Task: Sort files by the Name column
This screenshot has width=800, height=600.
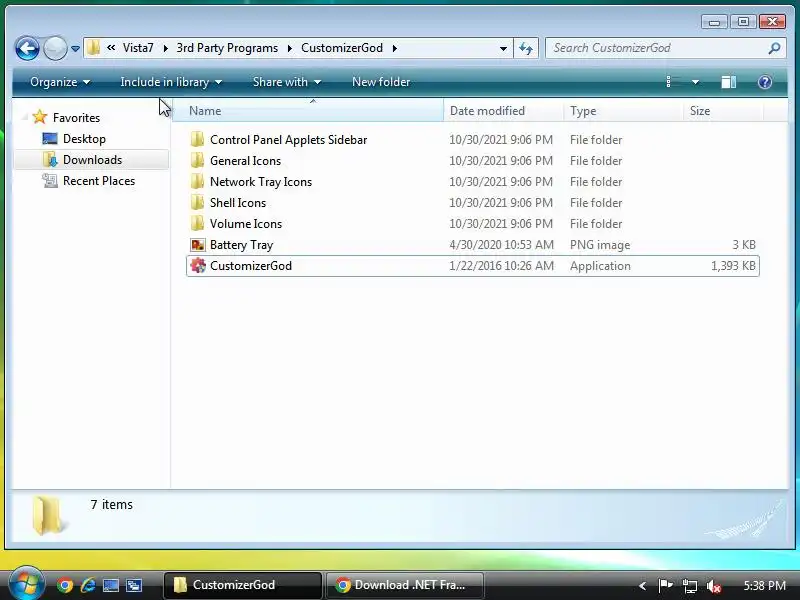Action: [x=308, y=111]
